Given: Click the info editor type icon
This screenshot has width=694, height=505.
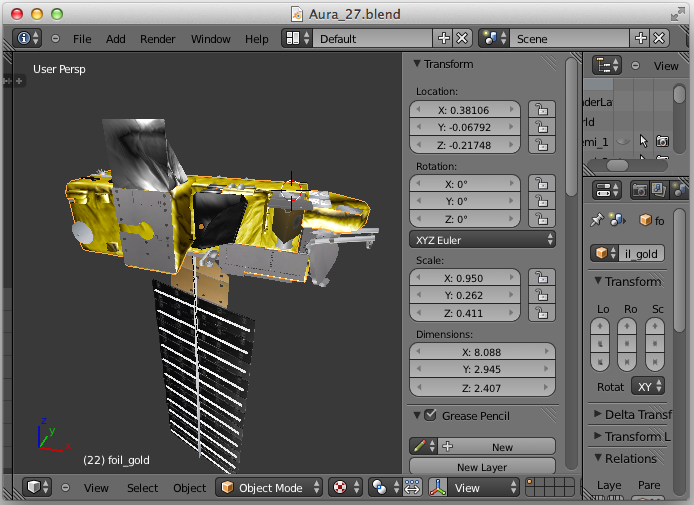Looking at the screenshot, I should coord(27,38).
